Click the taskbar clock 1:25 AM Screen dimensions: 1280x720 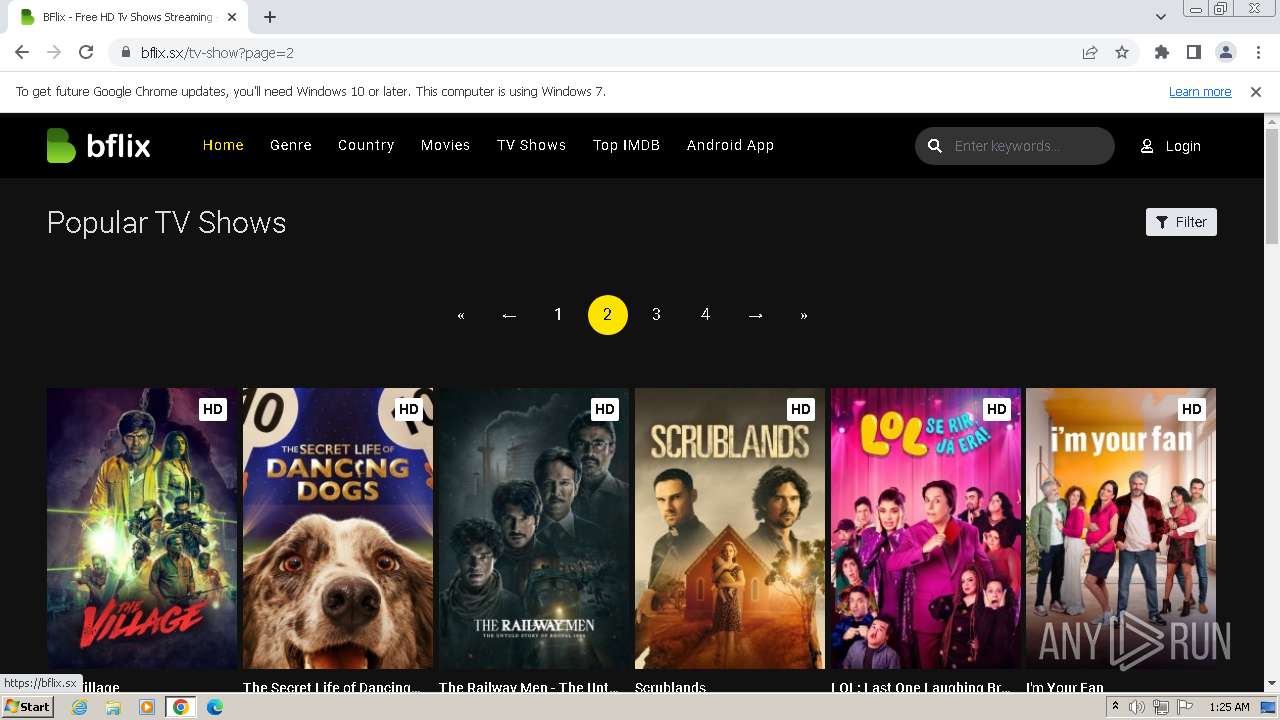tap(1229, 707)
